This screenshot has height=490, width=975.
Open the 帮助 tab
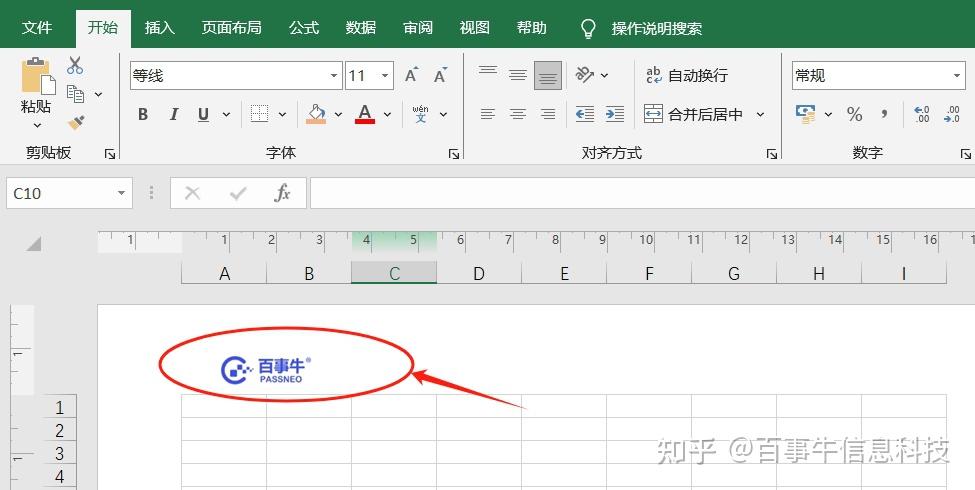click(532, 28)
